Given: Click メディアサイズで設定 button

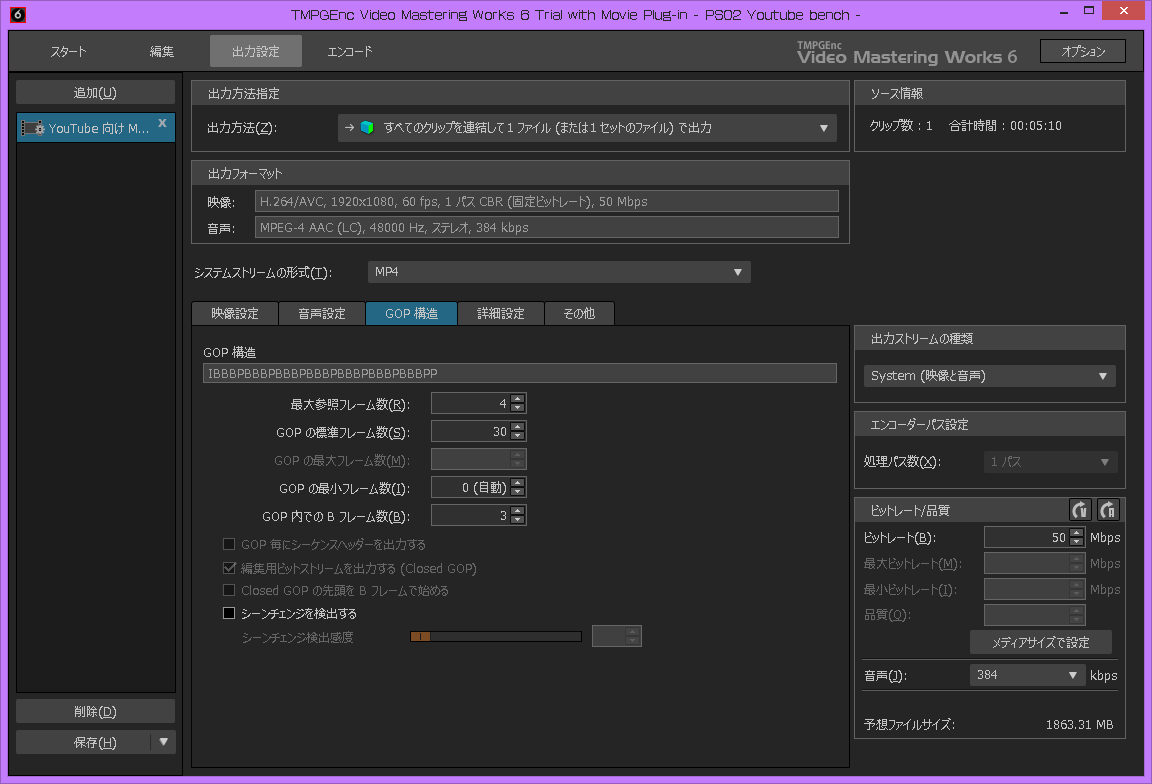Looking at the screenshot, I should tap(1041, 642).
